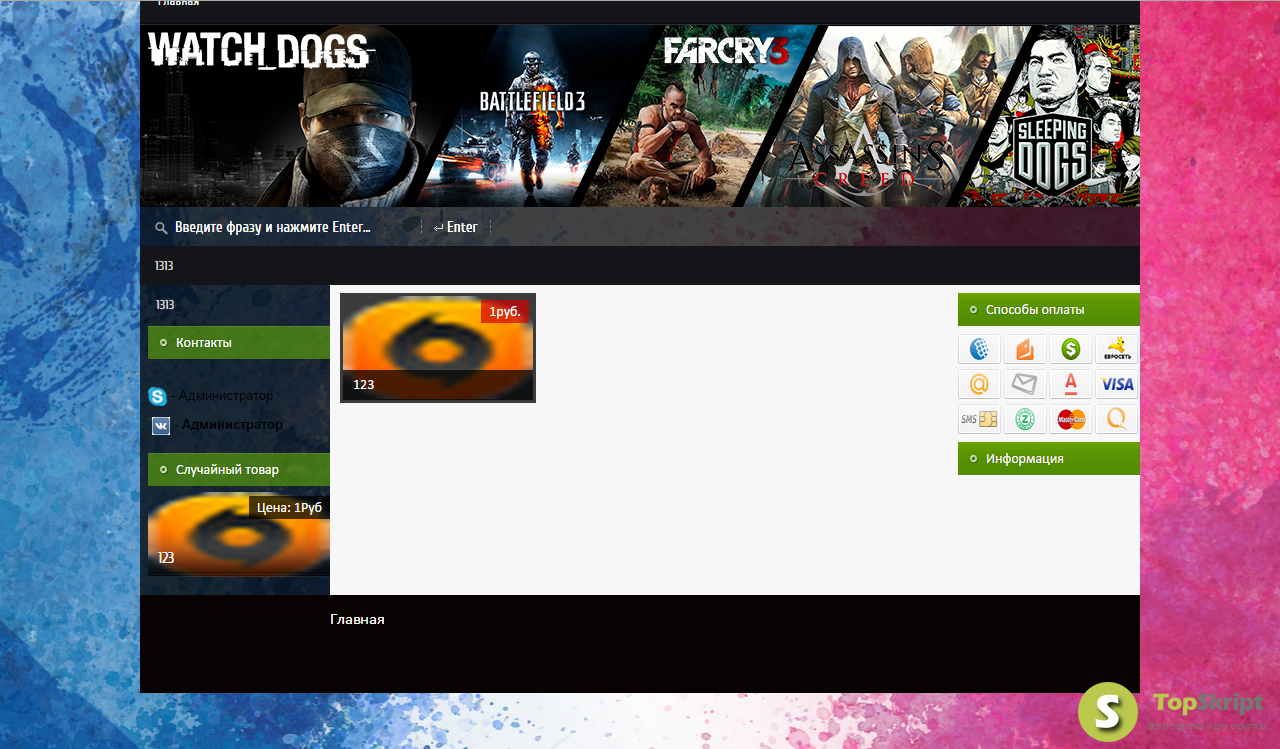1280x749 pixels.
Task: Choose the SMS chip payment icon
Action: point(979,419)
